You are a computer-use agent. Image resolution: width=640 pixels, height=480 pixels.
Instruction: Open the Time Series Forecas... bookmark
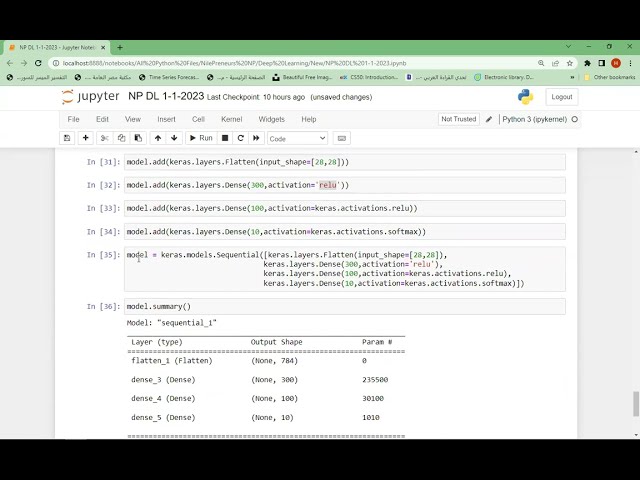coord(169,77)
